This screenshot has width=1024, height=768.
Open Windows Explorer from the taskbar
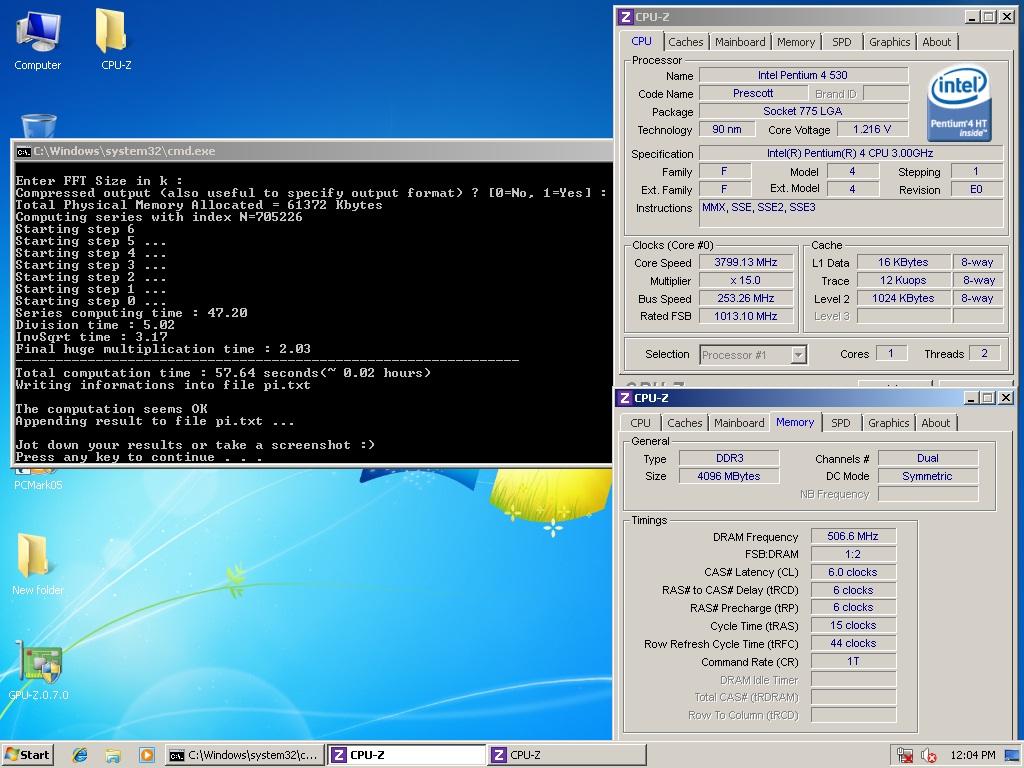click(112, 755)
